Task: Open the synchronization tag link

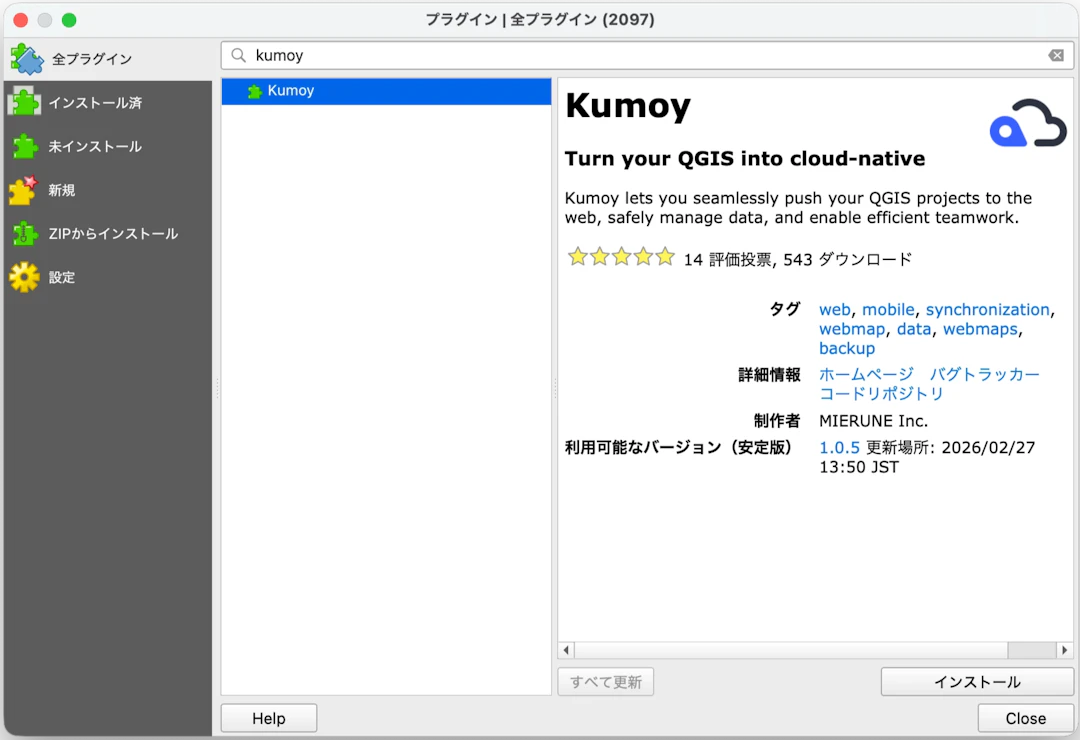Action: click(x=988, y=309)
